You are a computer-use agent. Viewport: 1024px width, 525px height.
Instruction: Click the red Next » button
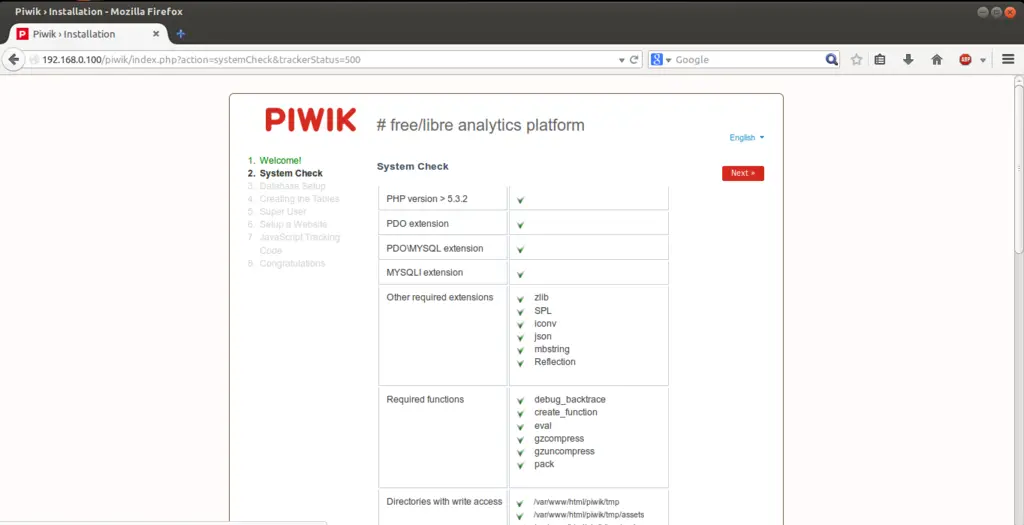tap(743, 173)
